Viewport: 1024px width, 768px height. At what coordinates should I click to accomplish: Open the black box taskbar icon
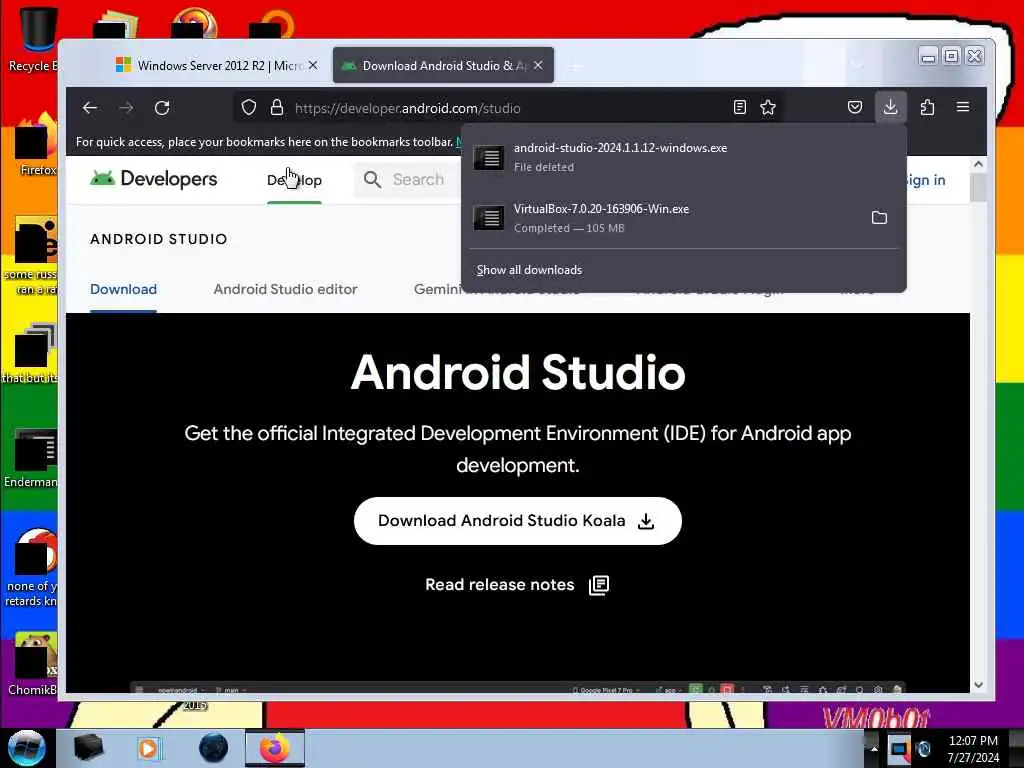88,748
